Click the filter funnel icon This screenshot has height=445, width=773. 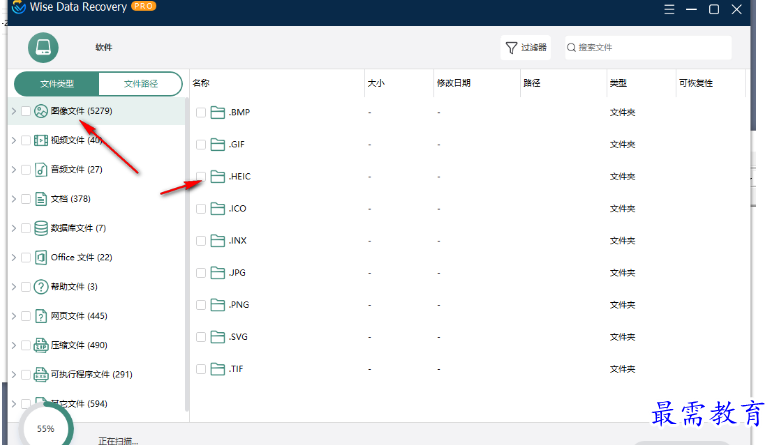click(511, 48)
